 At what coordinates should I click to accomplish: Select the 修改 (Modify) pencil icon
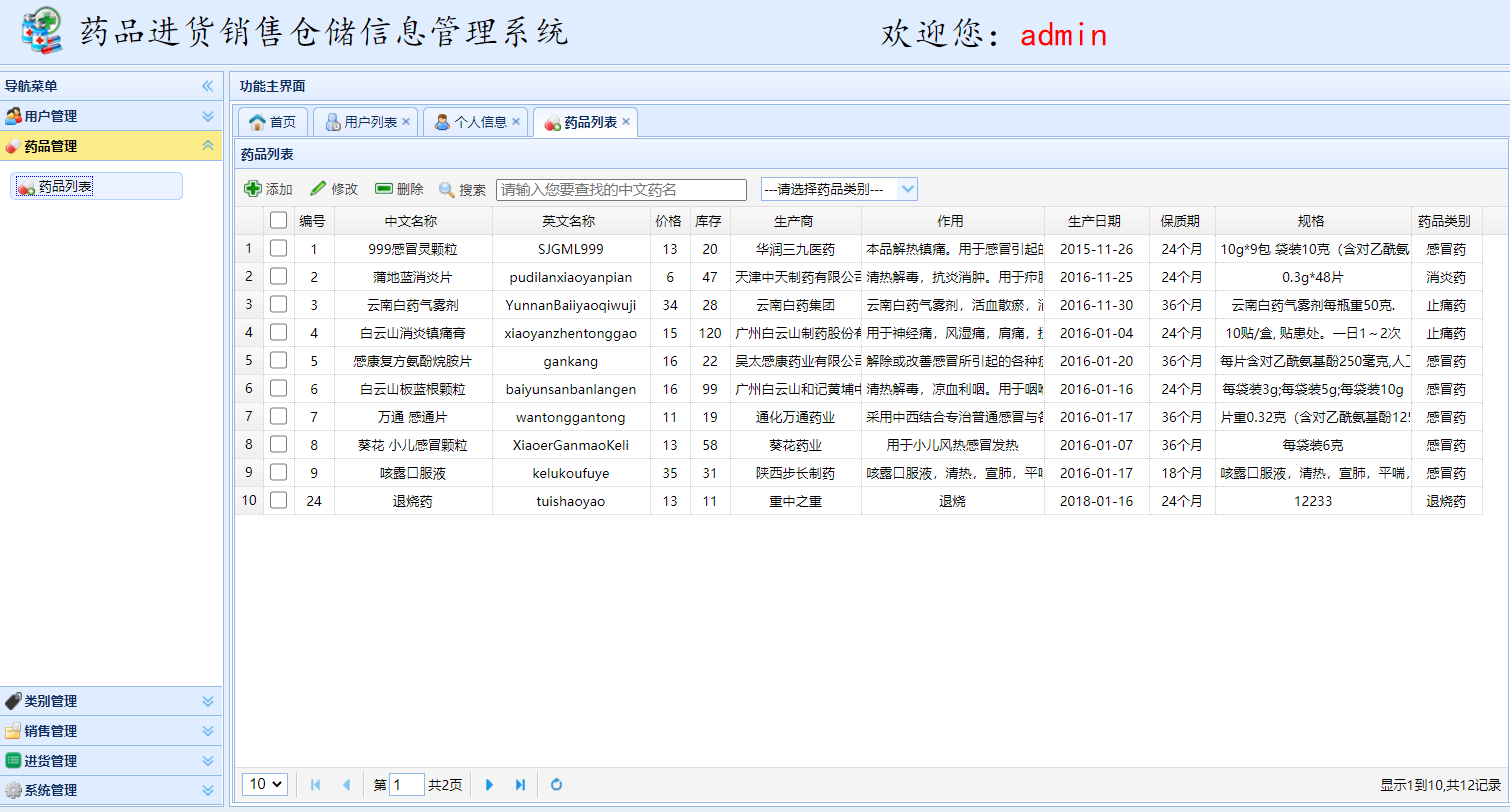point(317,189)
